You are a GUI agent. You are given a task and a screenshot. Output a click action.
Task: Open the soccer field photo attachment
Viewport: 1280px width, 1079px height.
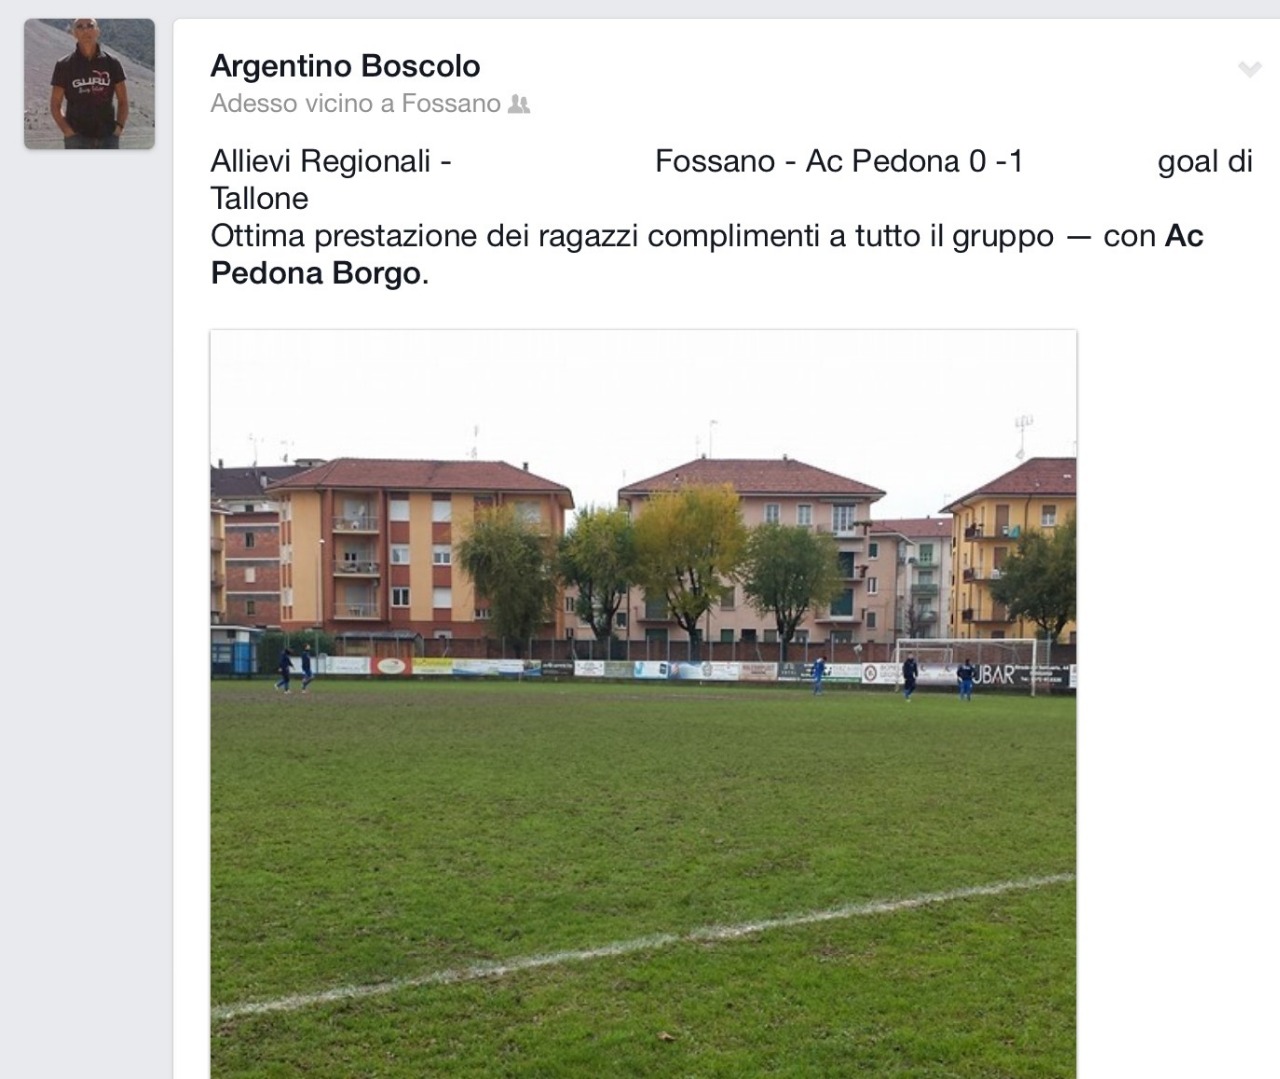click(643, 704)
